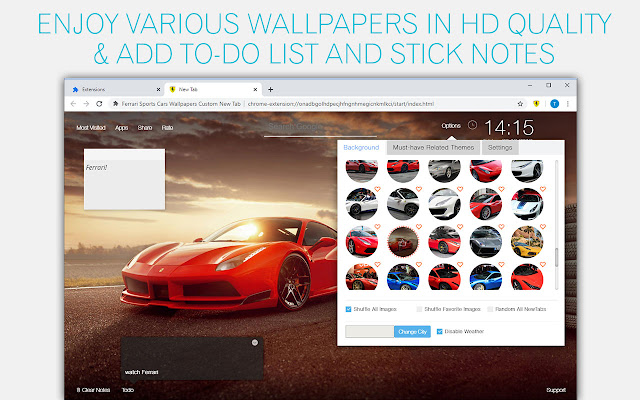Enable Random All NewTabs checkbox
The height and width of the screenshot is (400, 640).
pos(490,309)
